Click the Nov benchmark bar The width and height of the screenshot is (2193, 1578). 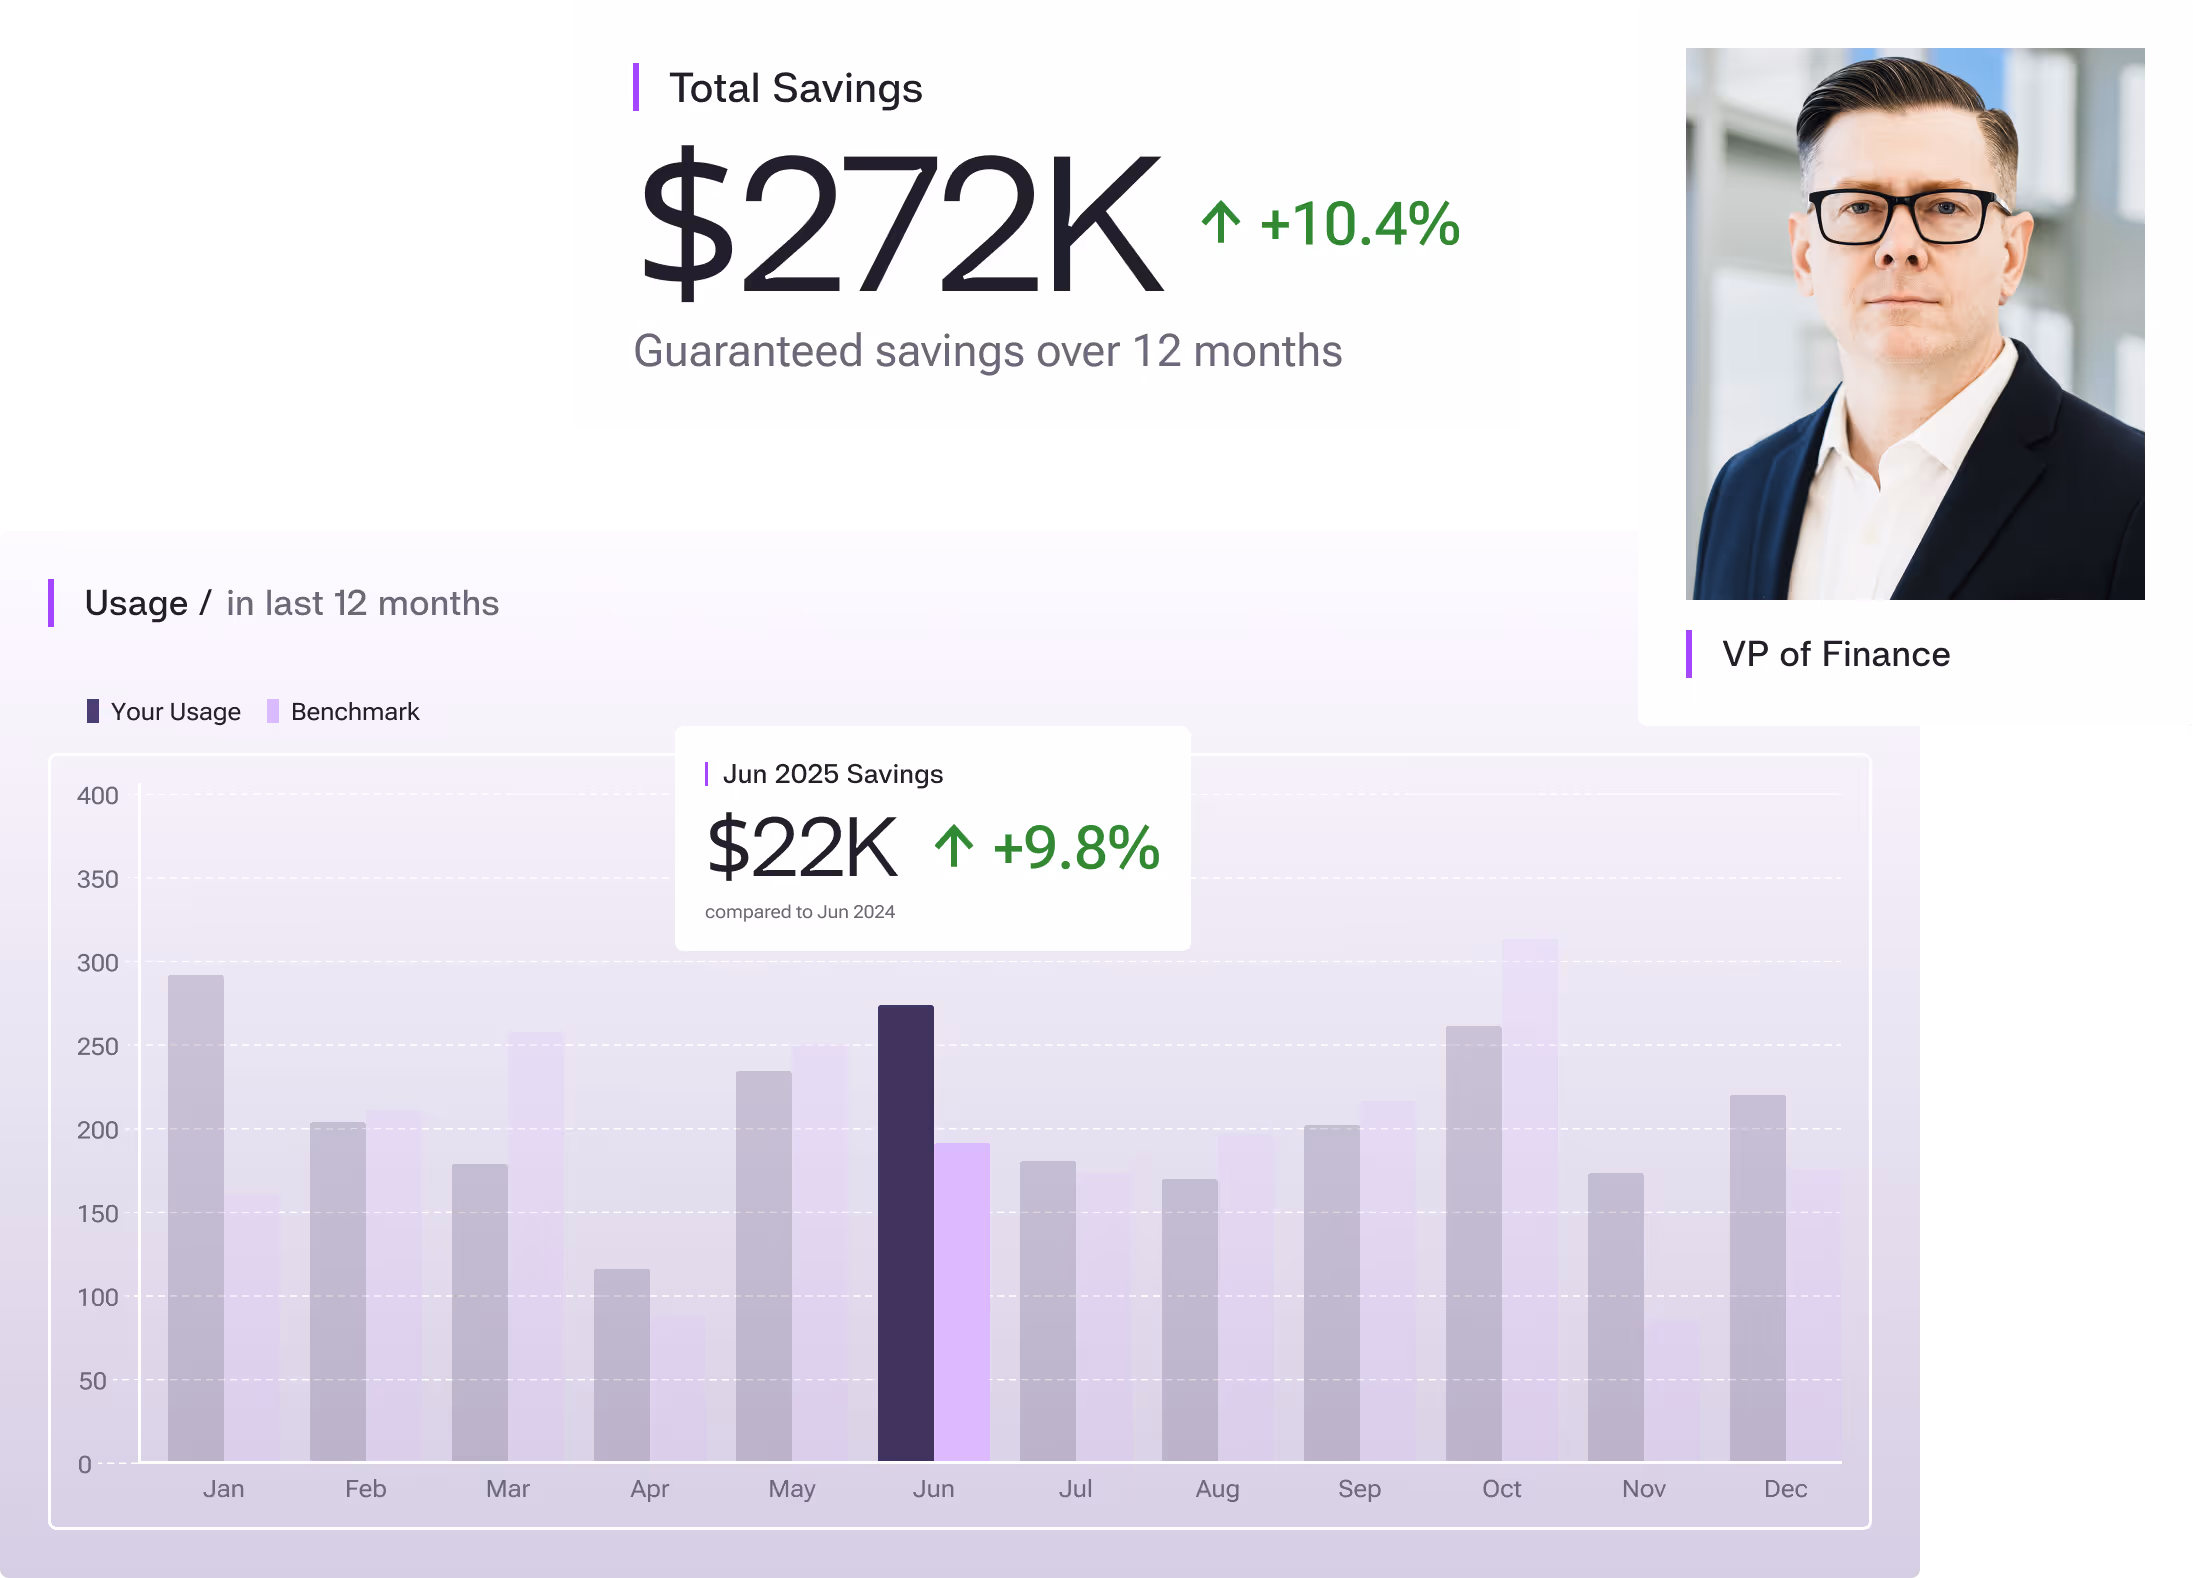1672,1390
